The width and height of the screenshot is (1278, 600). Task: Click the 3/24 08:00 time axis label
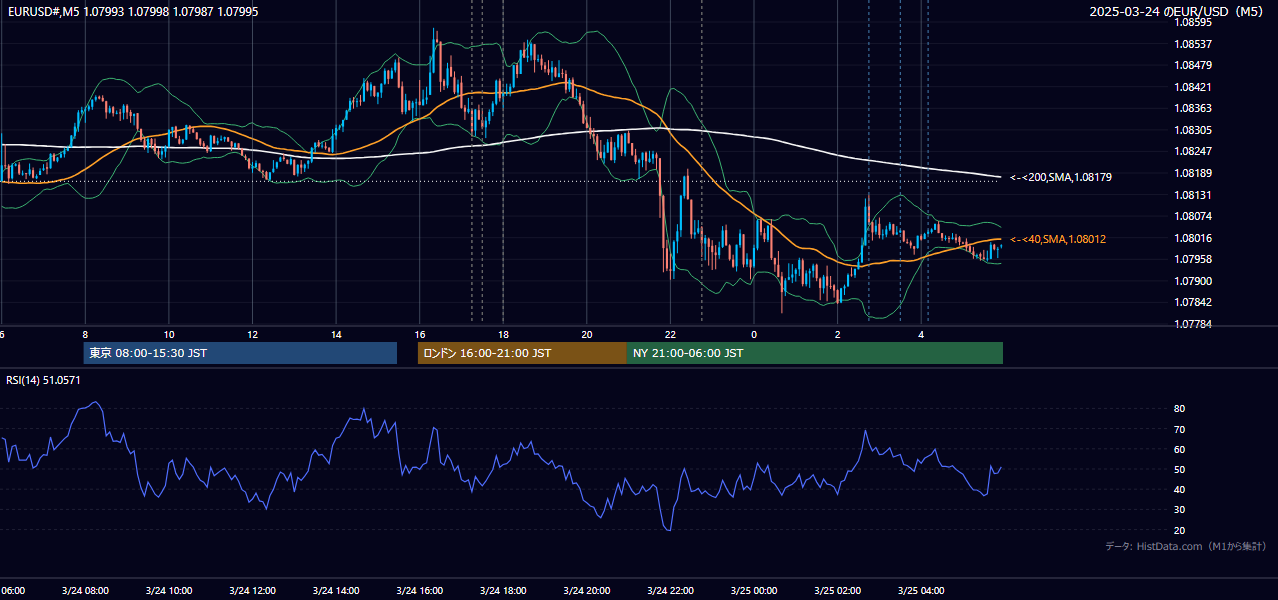click(85, 590)
